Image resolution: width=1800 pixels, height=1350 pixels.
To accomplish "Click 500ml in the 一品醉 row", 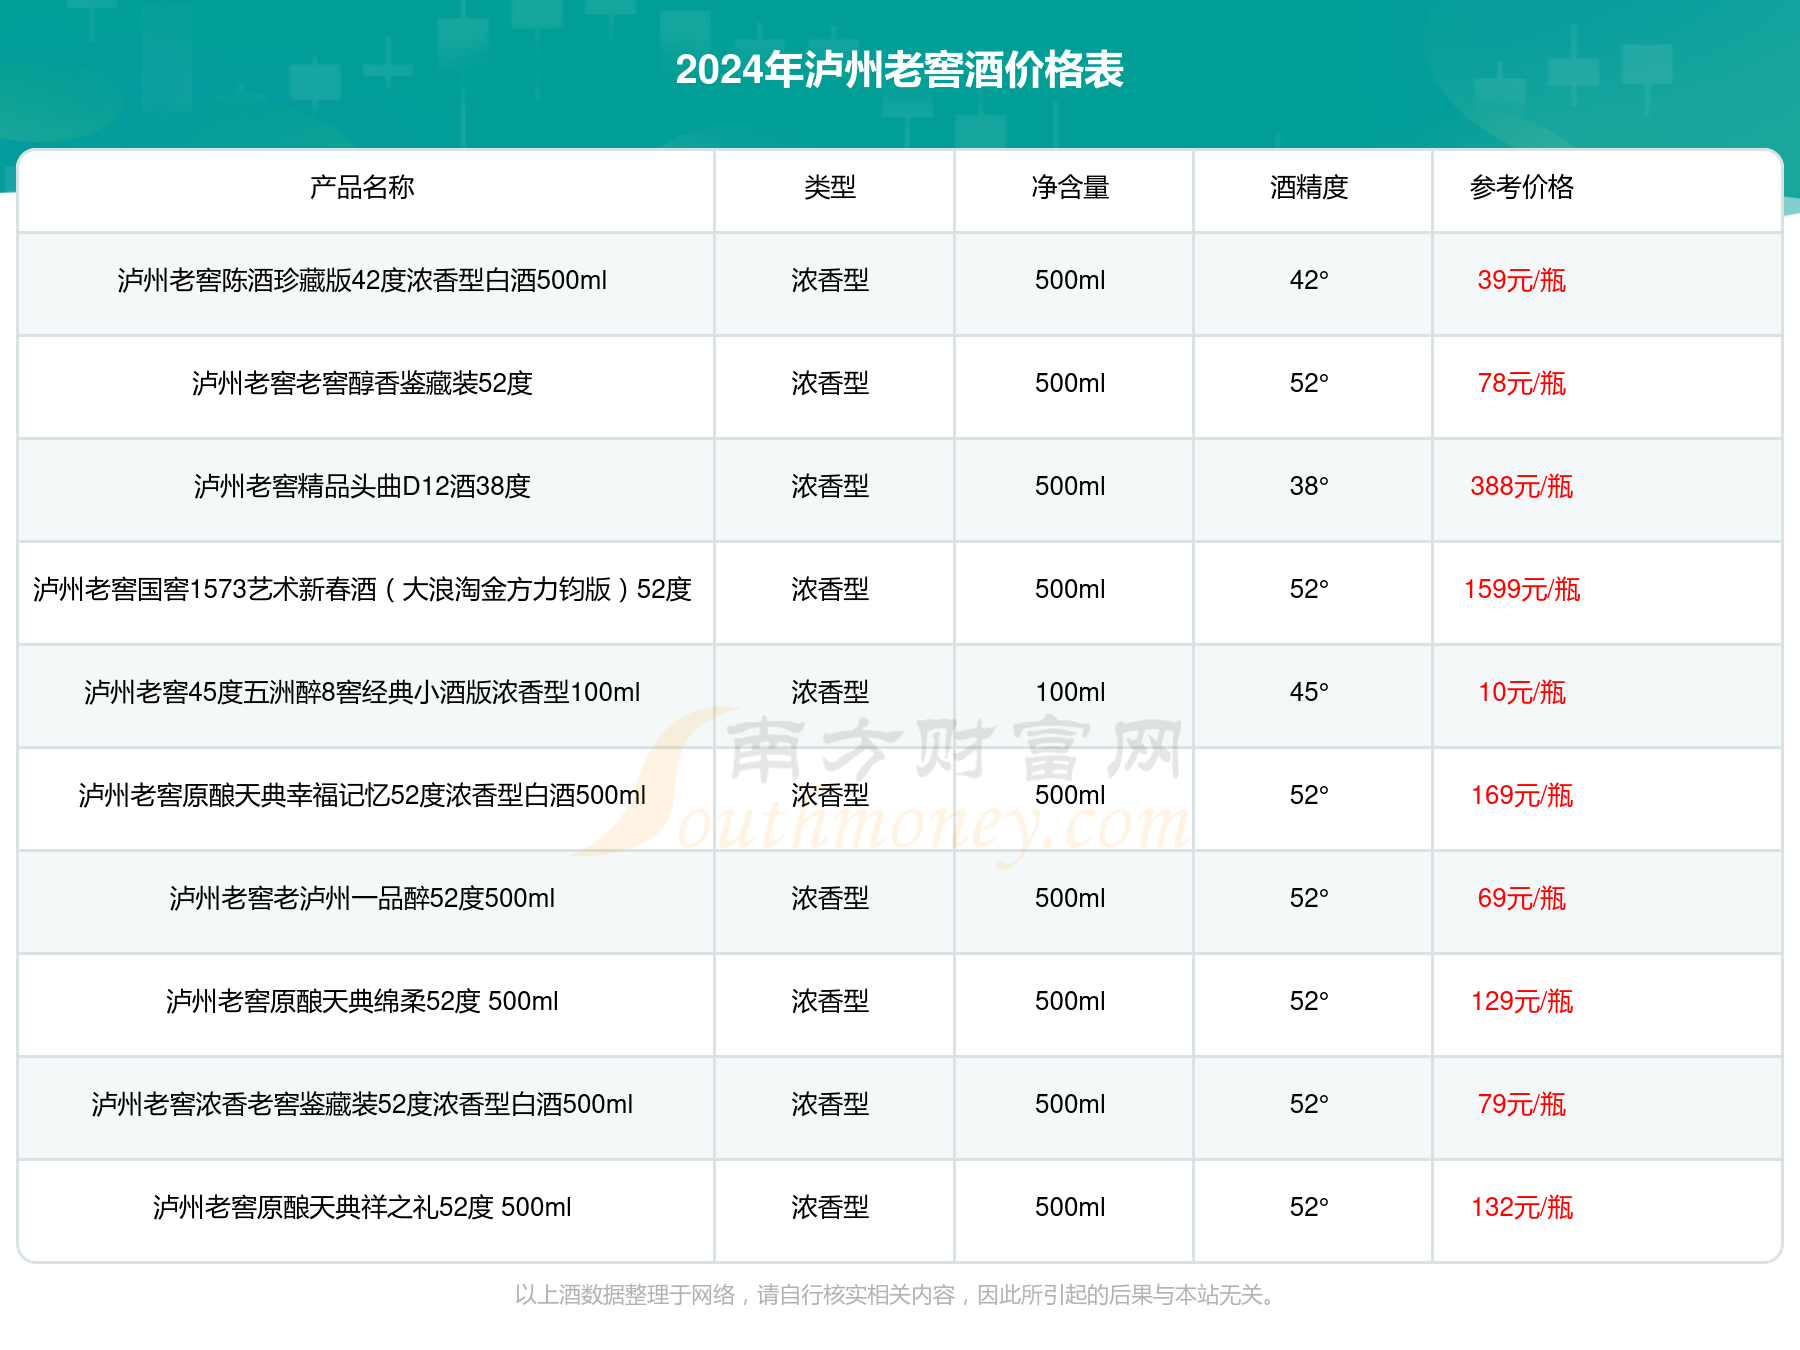I will 1070,898.
